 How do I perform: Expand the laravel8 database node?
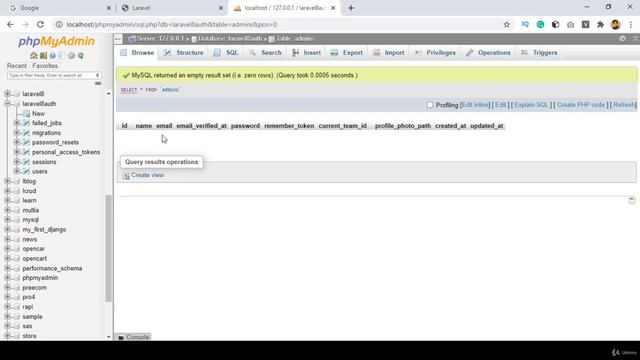coord(7,94)
